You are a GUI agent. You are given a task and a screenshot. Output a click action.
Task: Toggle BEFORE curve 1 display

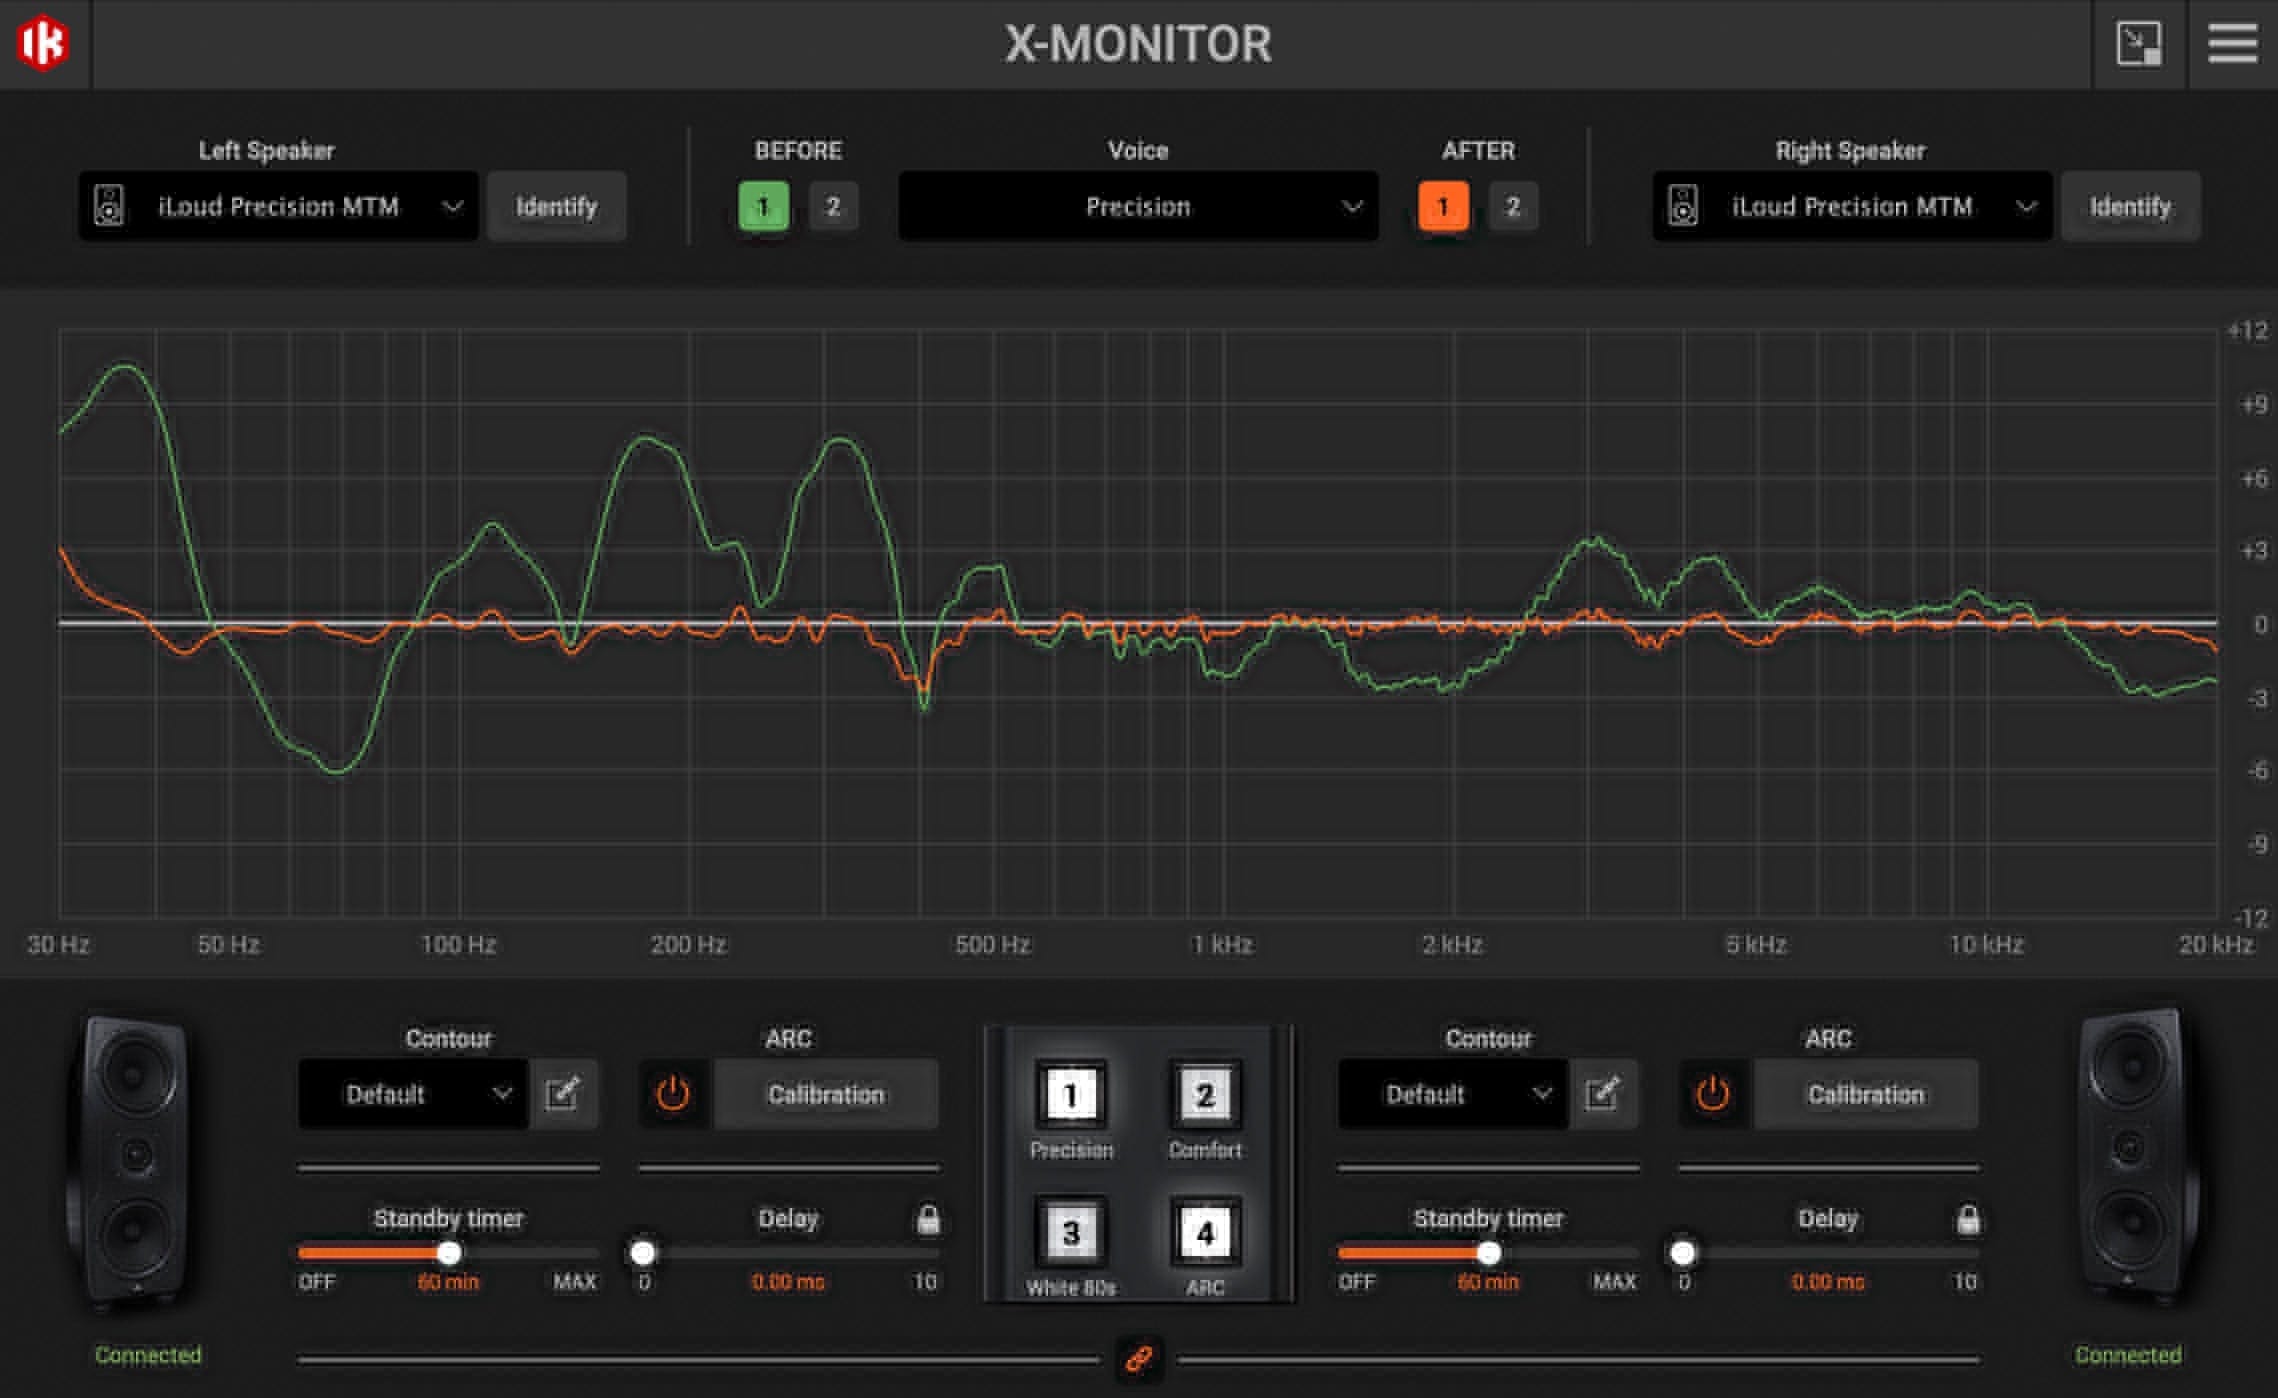pyautogui.click(x=763, y=207)
